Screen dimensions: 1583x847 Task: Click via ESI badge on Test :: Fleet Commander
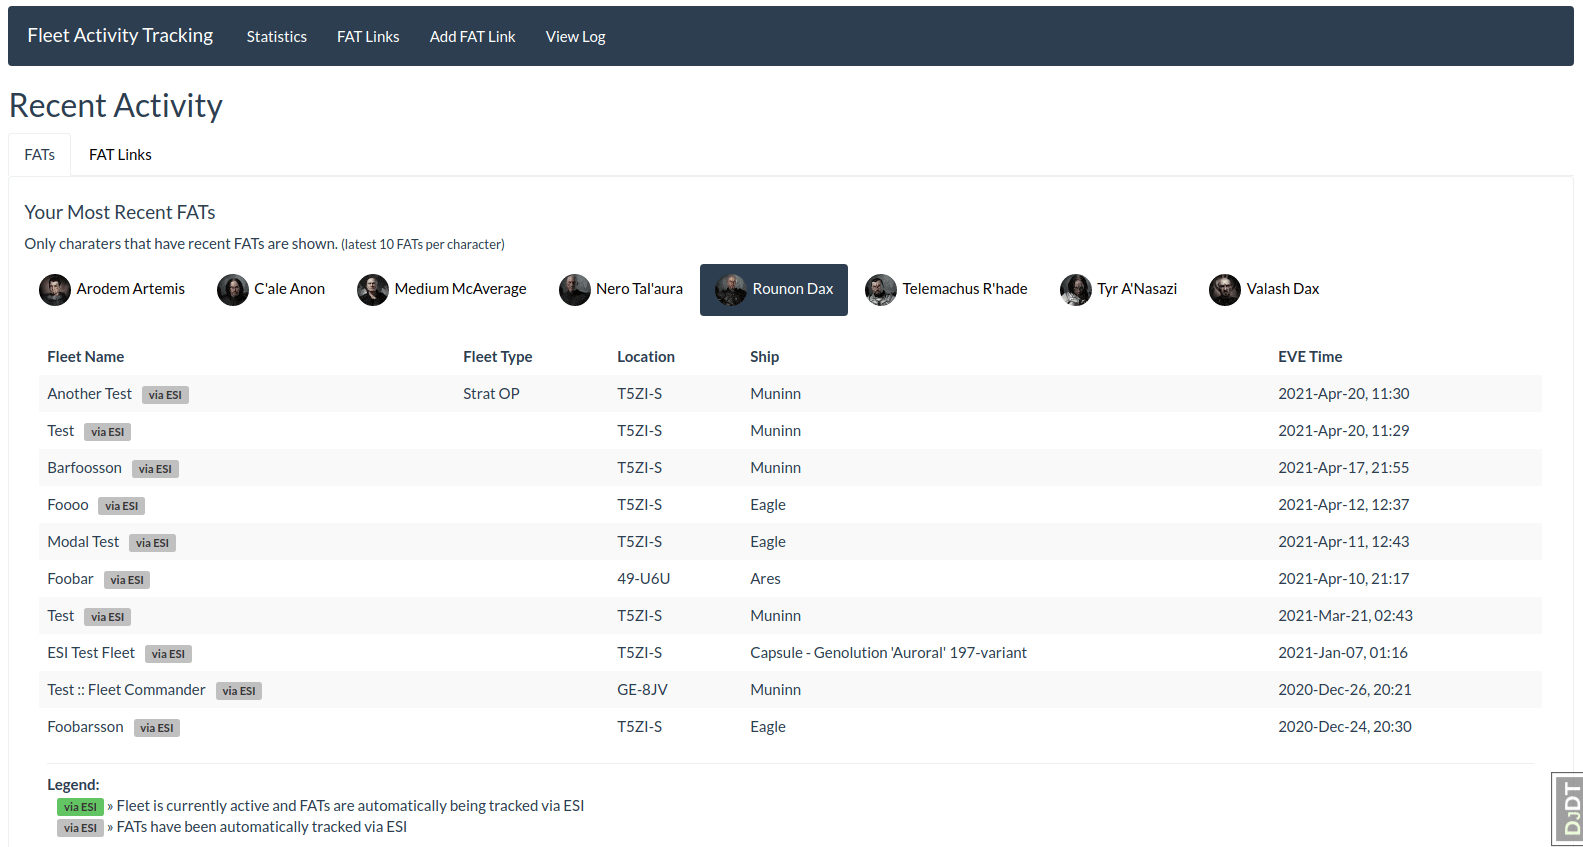click(x=239, y=691)
